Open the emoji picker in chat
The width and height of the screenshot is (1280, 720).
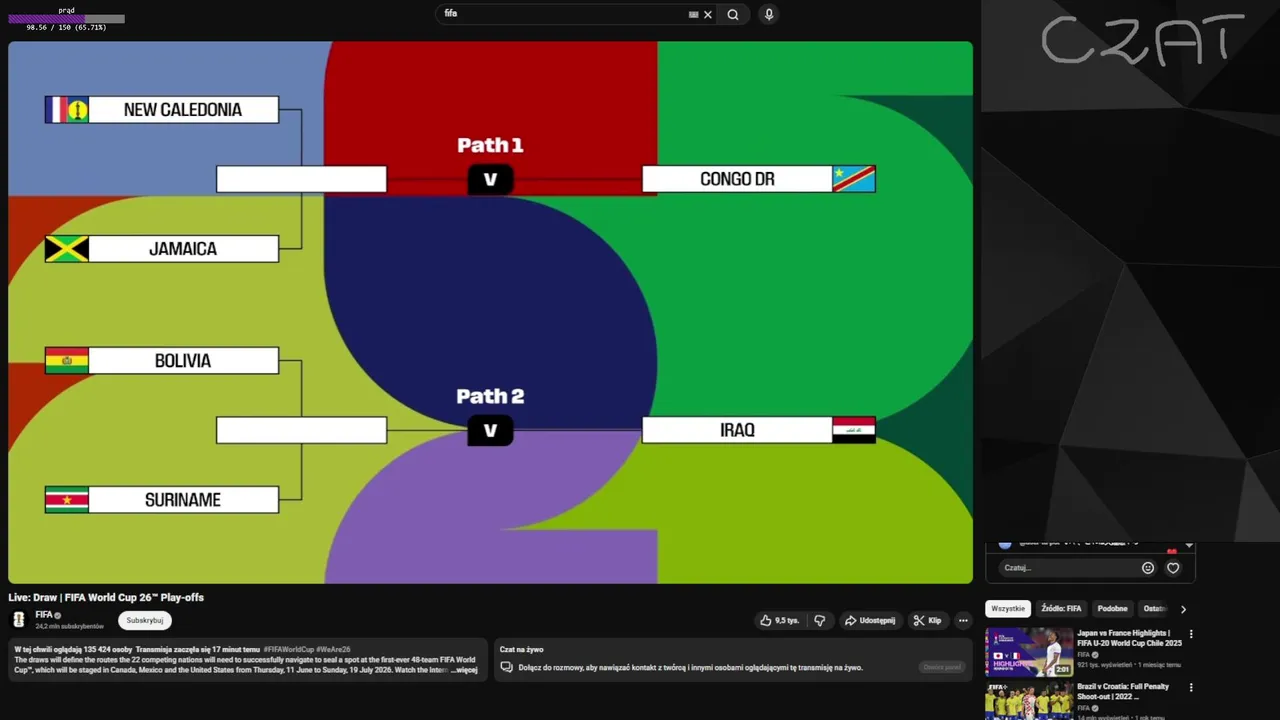tap(1148, 568)
